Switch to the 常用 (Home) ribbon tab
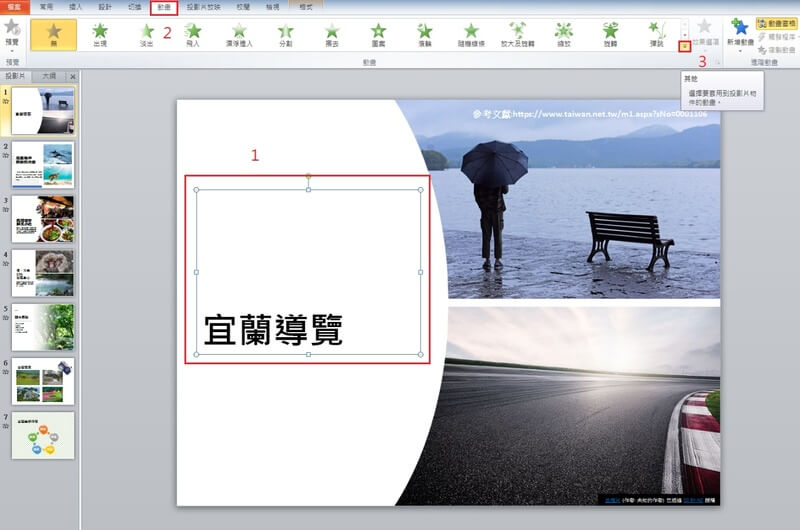The width and height of the screenshot is (800, 530). 46,7
